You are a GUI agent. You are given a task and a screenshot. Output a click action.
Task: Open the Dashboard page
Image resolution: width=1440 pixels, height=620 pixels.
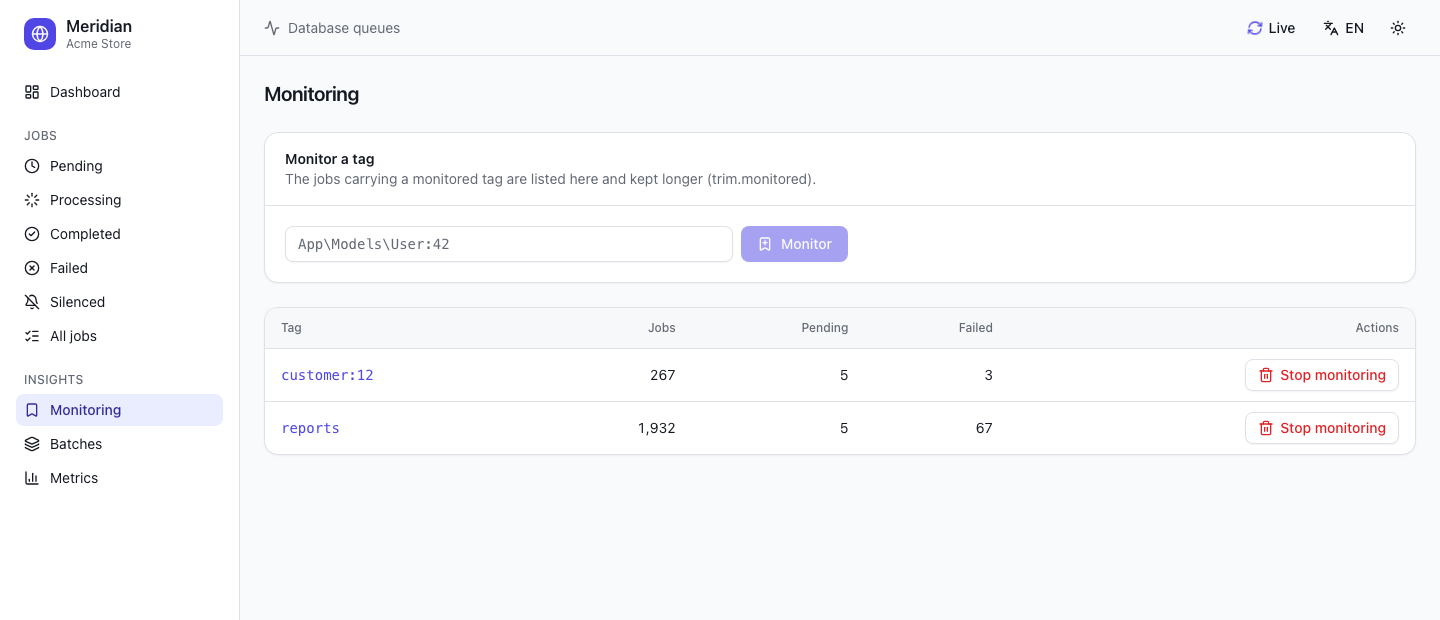tap(119, 92)
